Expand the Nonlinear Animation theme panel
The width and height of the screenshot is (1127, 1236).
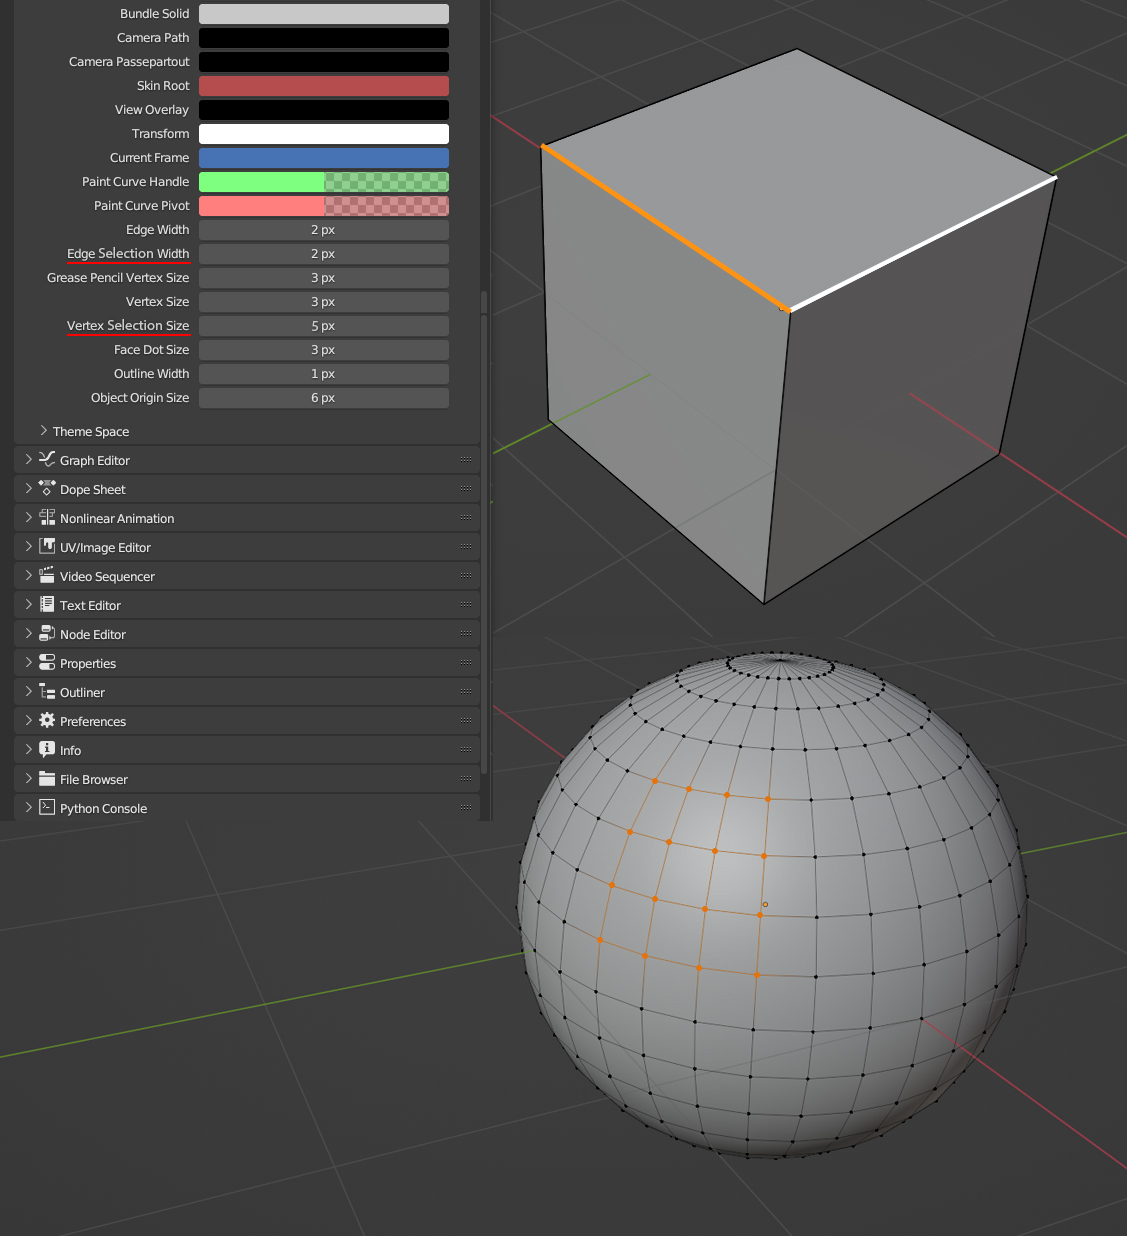click(x=28, y=518)
